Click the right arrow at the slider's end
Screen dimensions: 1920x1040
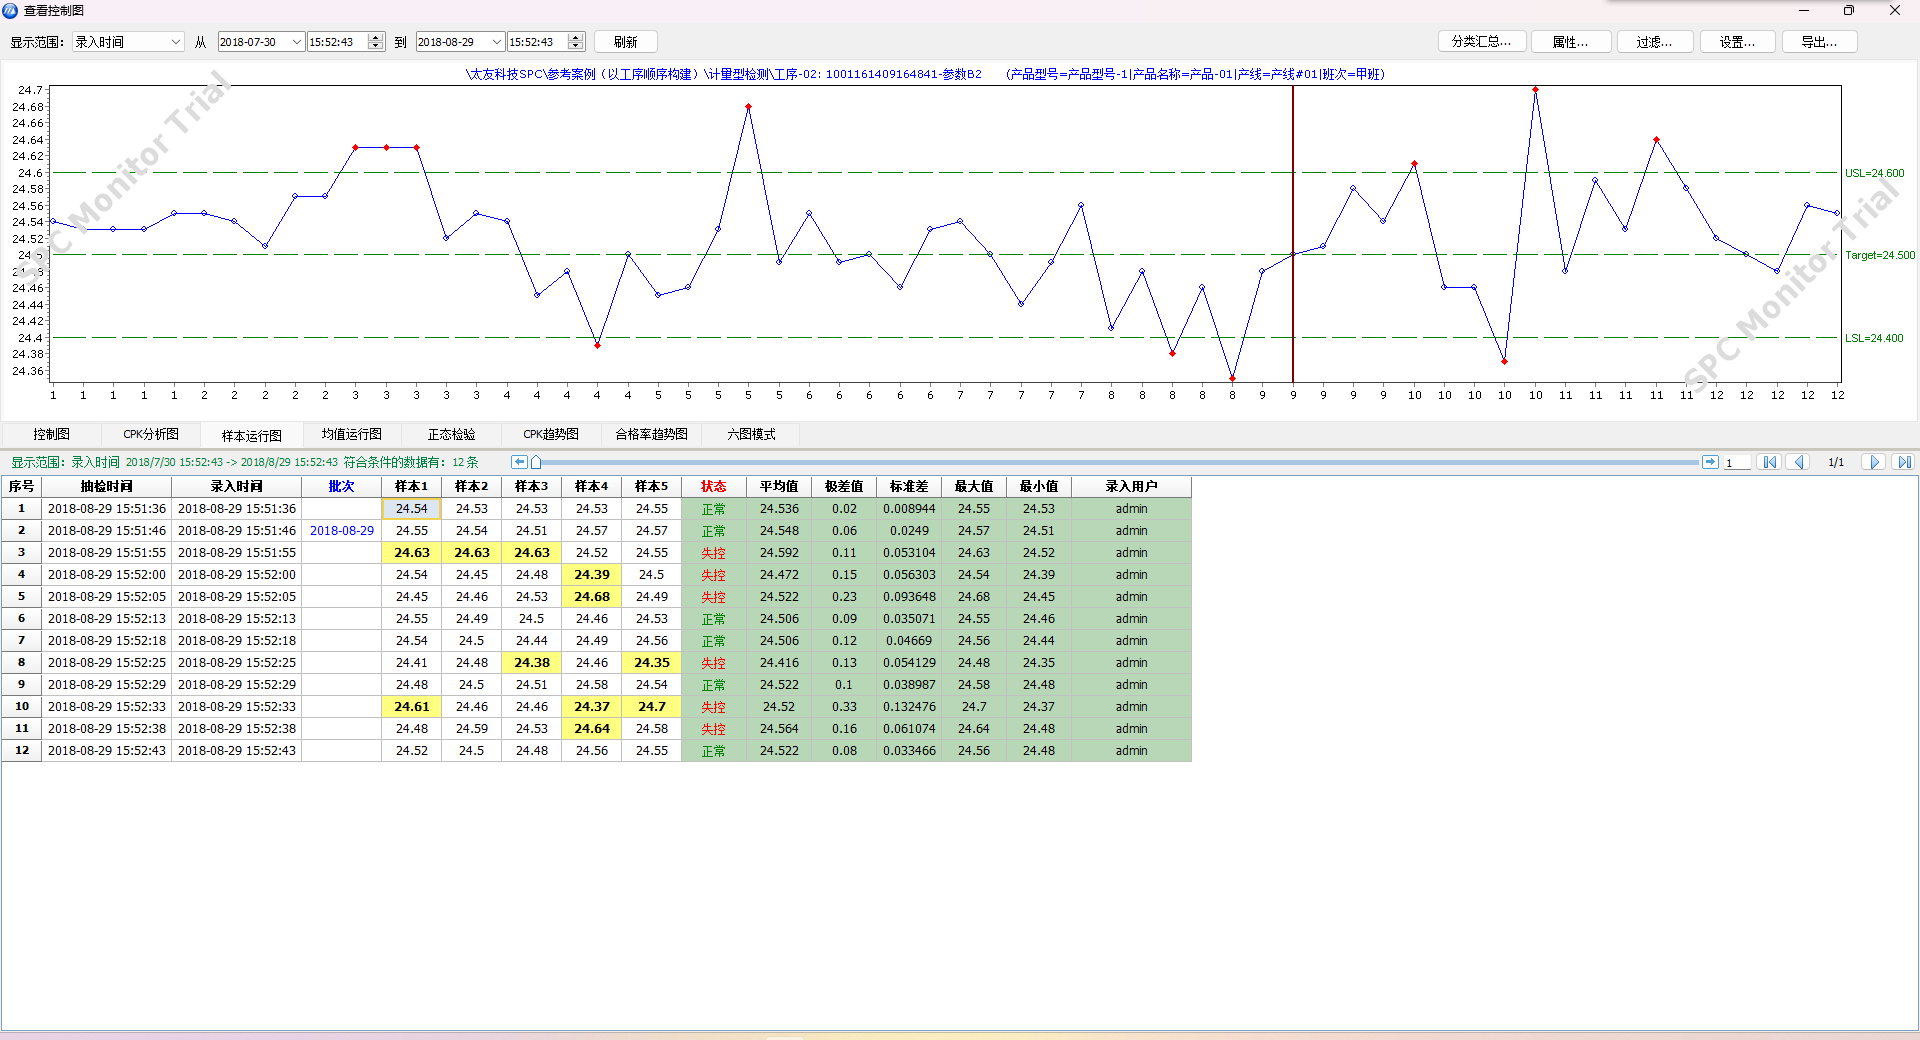coord(1710,462)
